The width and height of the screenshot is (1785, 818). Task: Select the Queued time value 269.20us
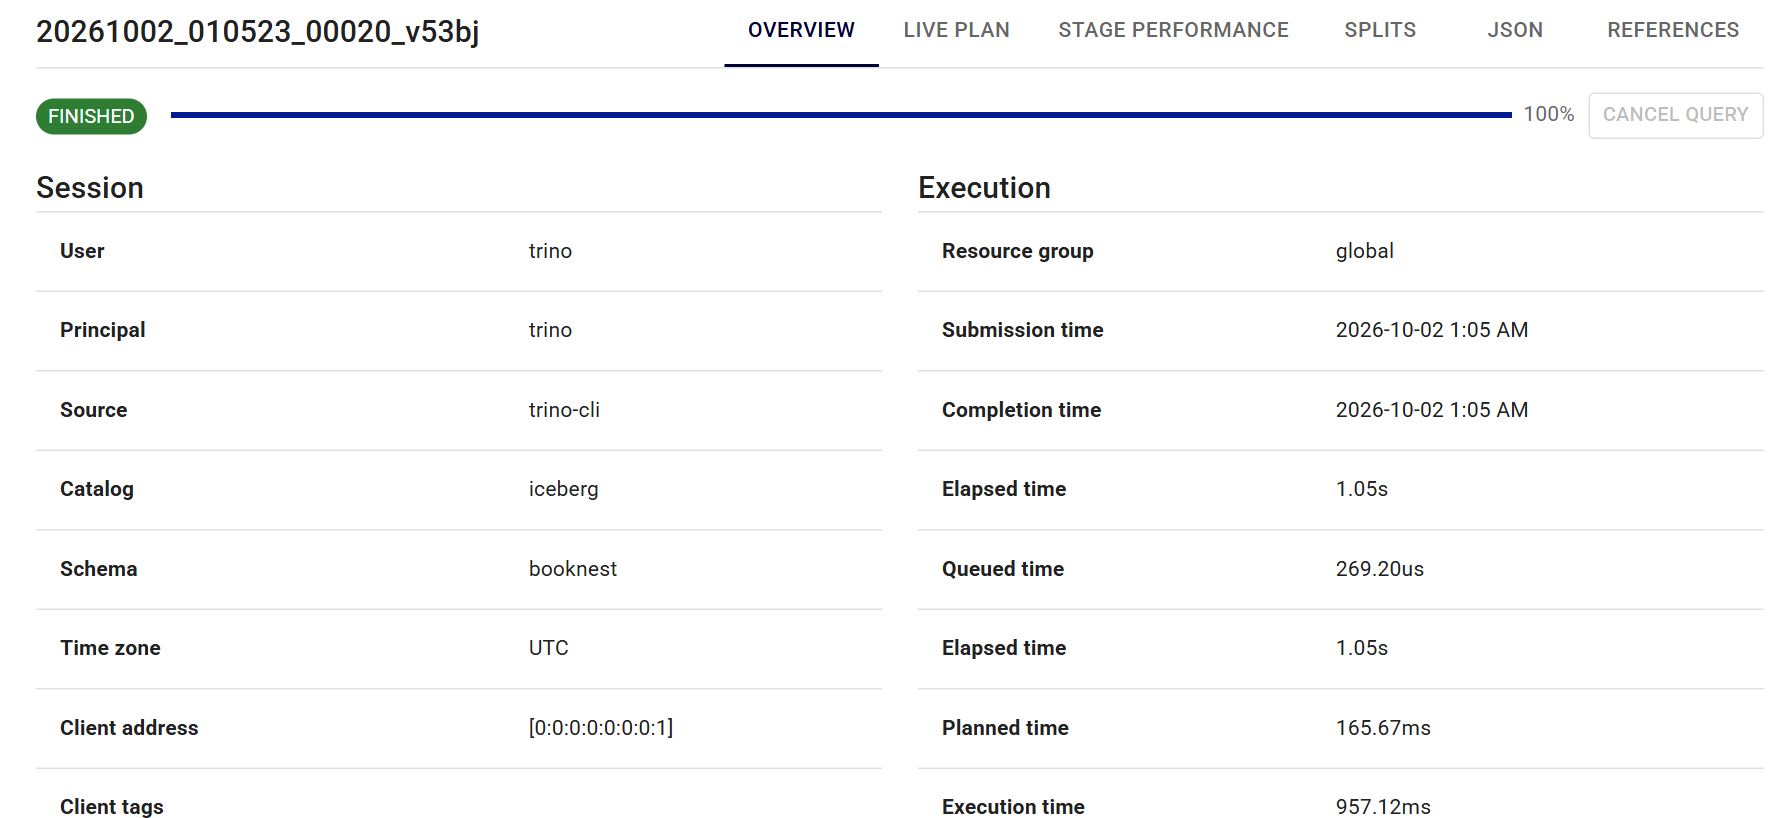pos(1380,569)
